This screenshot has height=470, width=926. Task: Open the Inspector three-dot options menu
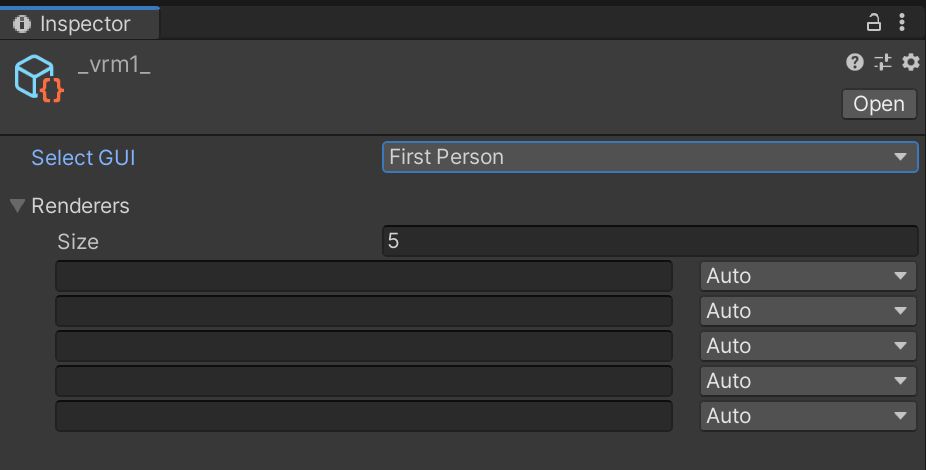tap(902, 22)
